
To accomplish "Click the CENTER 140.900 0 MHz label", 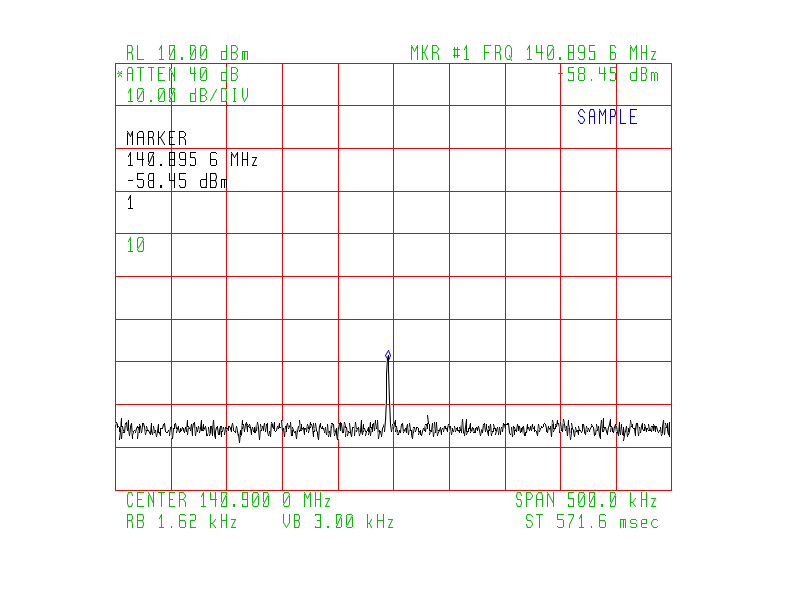I will click(229, 500).
